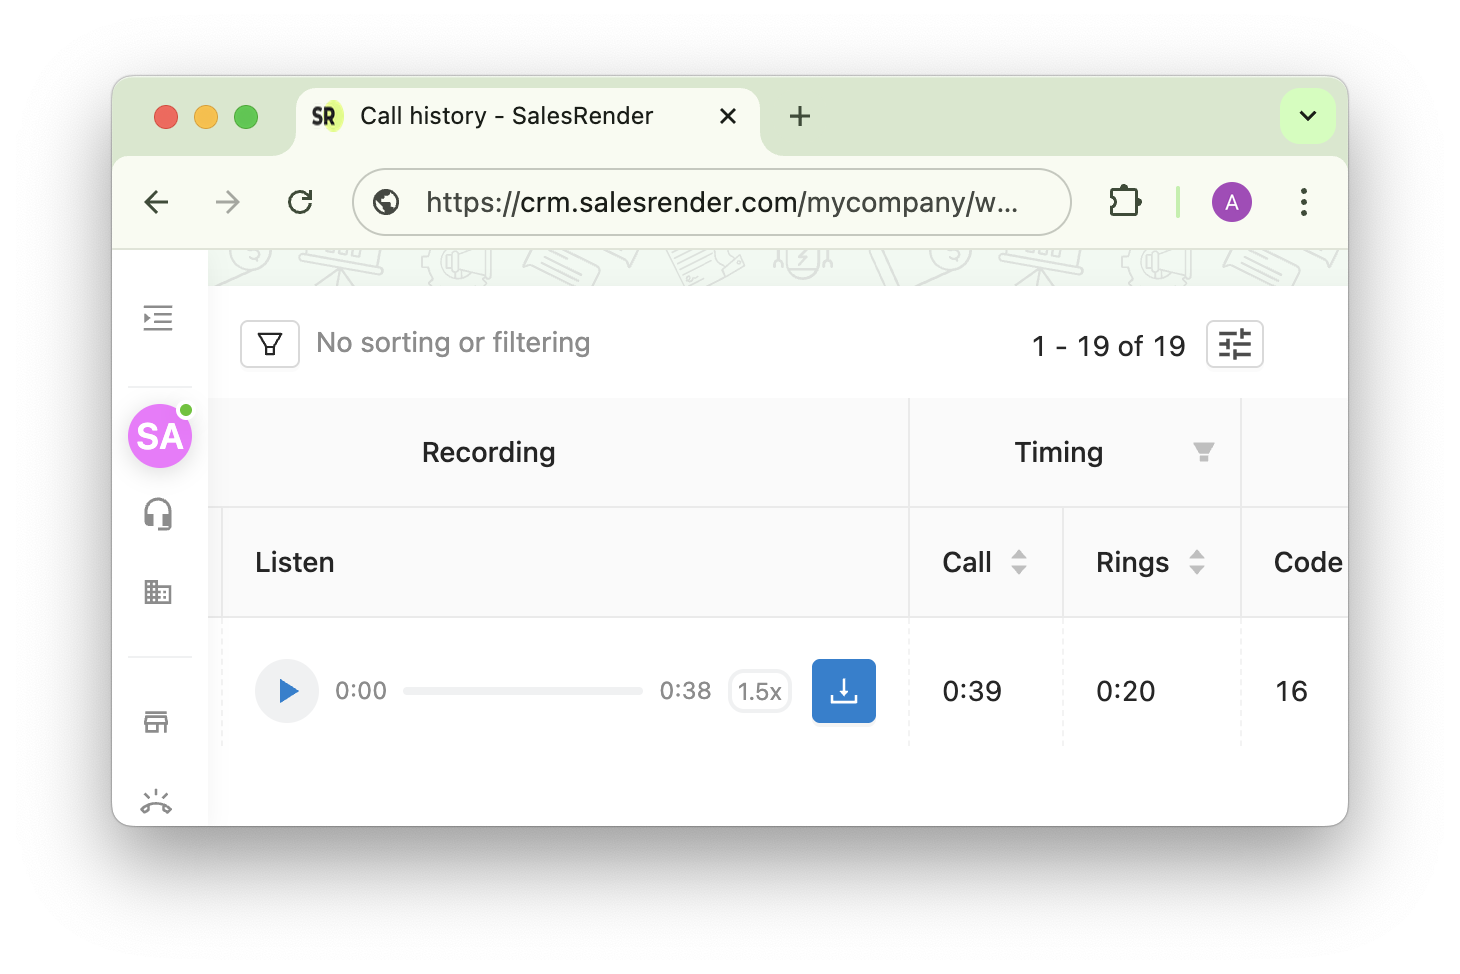
Task: Click the Rings column label
Action: [x=1132, y=562]
